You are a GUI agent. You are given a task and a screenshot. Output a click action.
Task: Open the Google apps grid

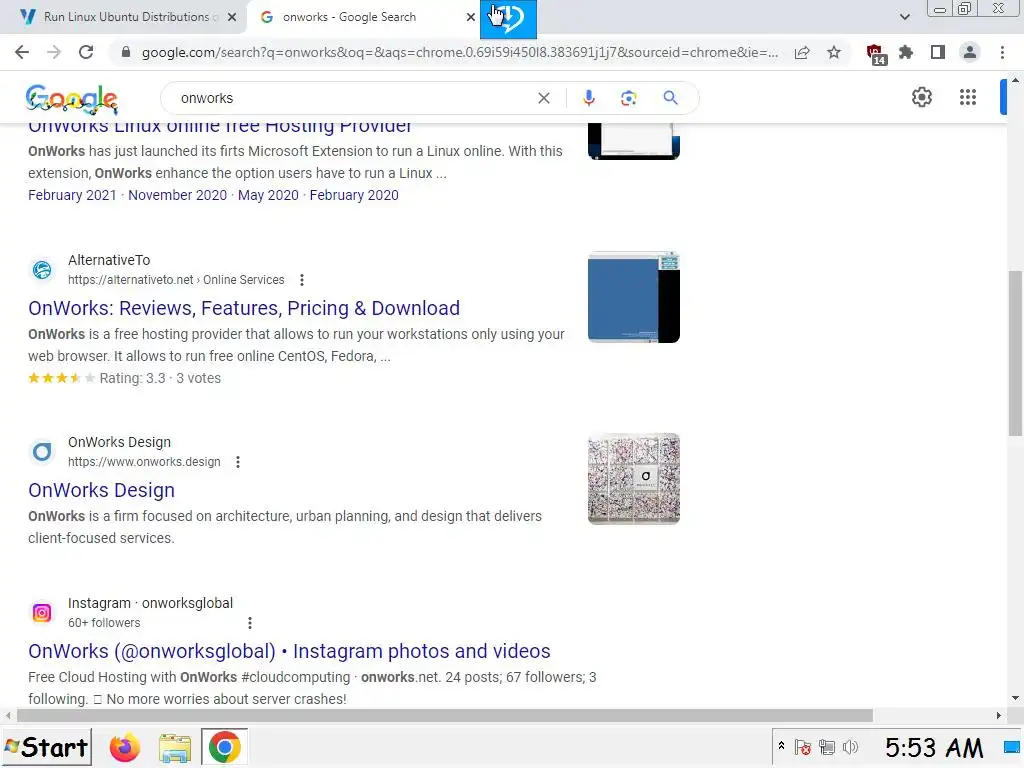[968, 97]
